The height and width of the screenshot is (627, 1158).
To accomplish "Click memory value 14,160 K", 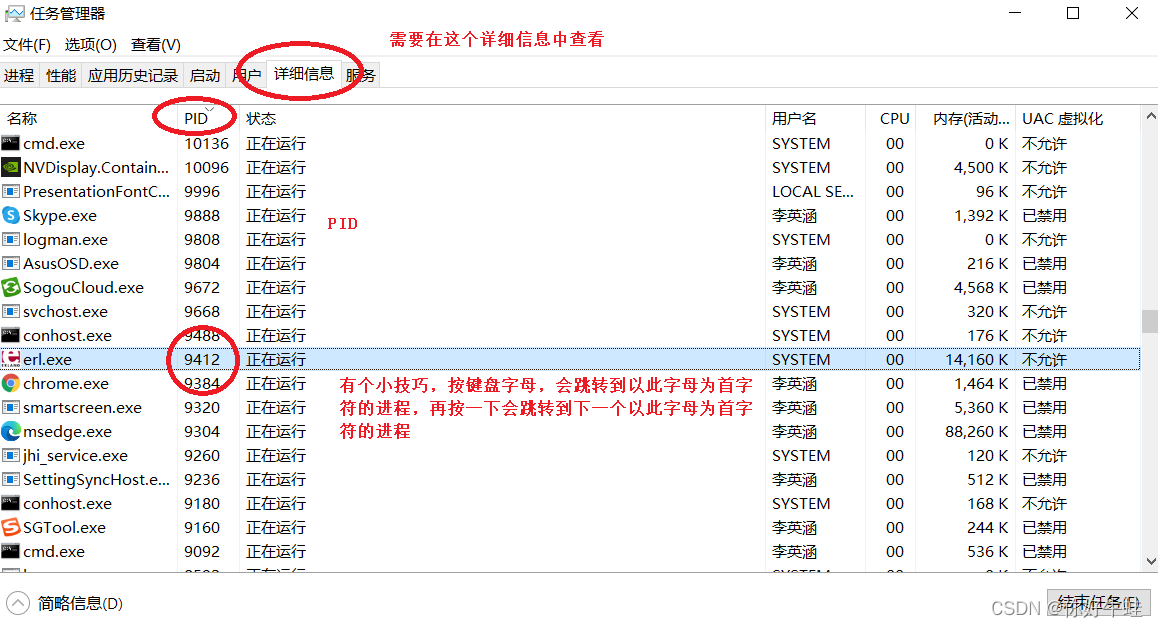I will tap(976, 360).
